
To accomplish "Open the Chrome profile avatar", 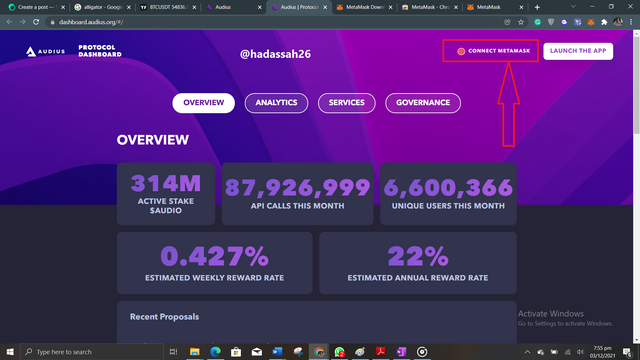I will click(618, 22).
